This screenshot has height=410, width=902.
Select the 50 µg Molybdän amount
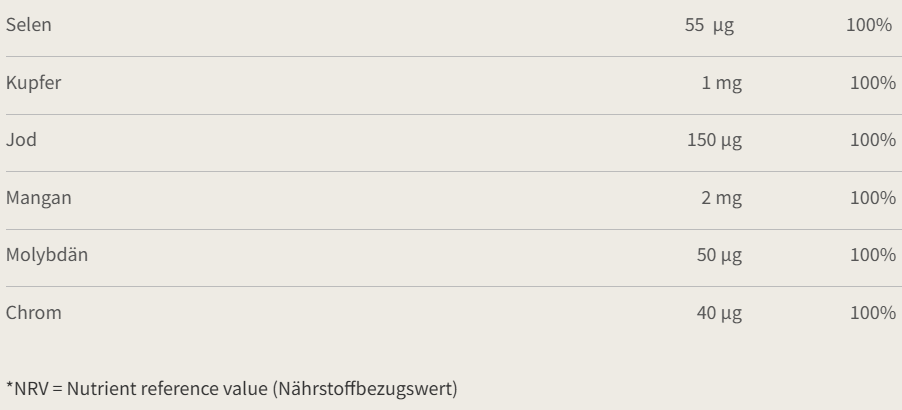pos(719,255)
